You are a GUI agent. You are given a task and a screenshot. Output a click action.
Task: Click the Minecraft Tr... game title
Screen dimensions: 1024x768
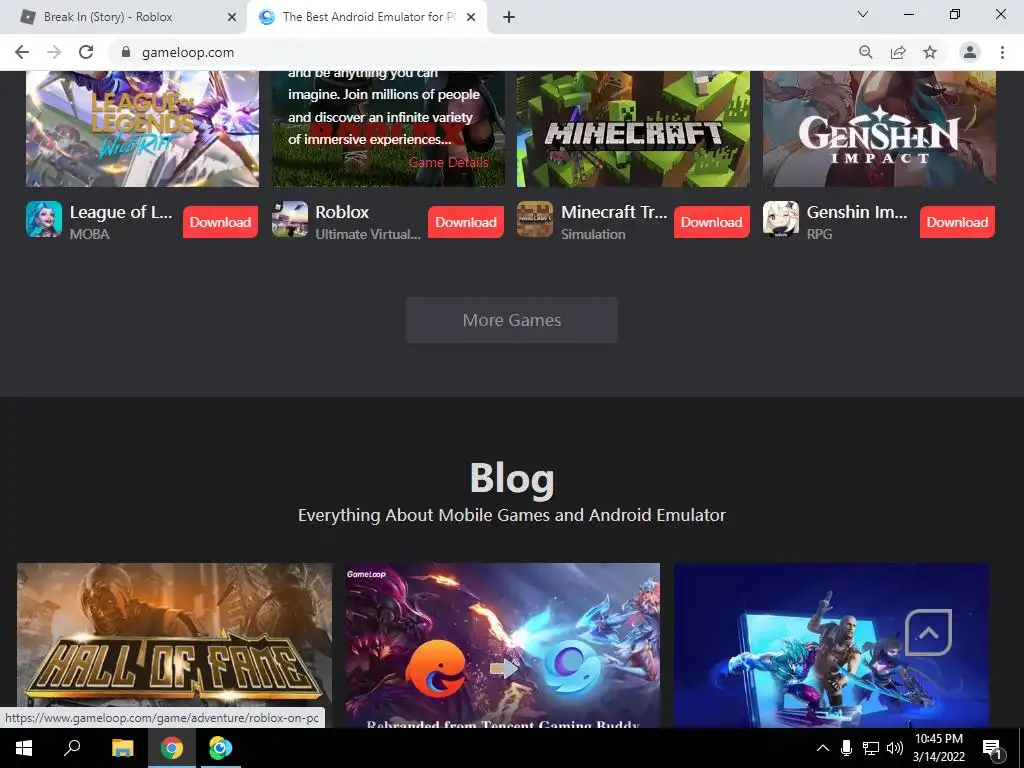[614, 212]
